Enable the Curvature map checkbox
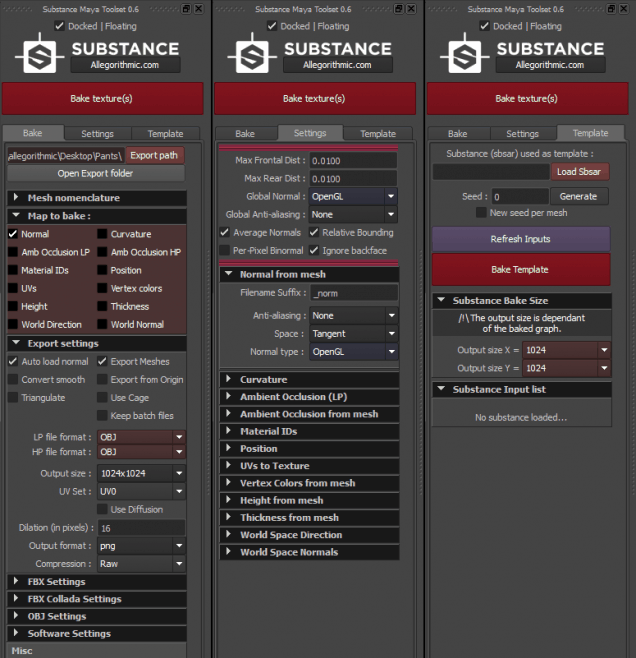This screenshot has height=658, width=636. point(102,234)
